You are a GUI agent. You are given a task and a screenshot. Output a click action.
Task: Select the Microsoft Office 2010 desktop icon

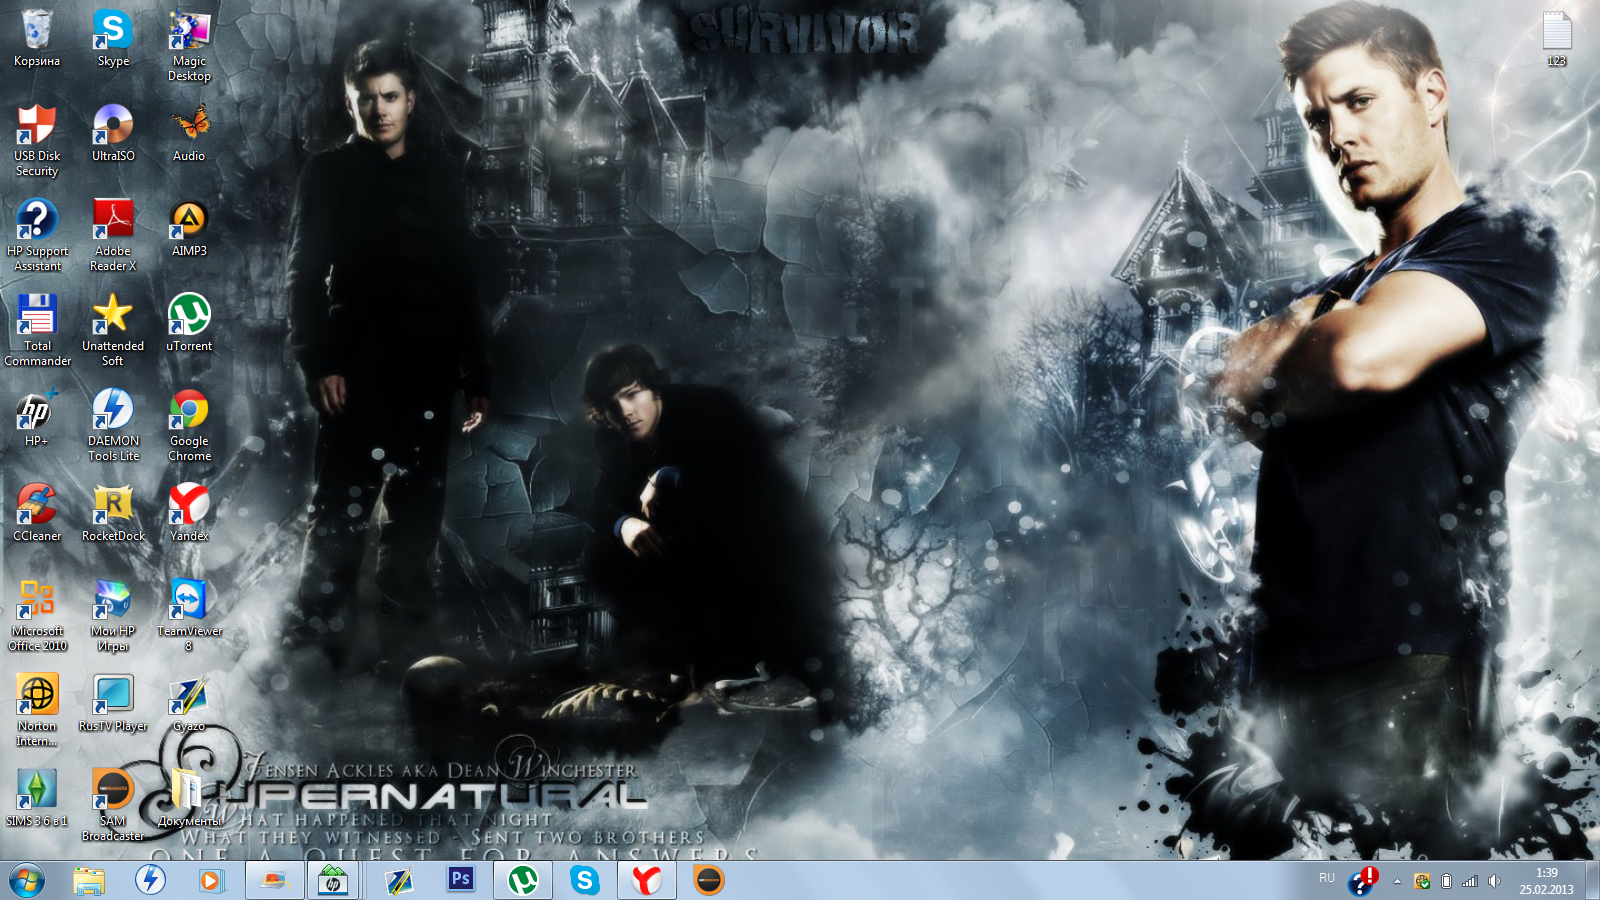pyautogui.click(x=37, y=601)
